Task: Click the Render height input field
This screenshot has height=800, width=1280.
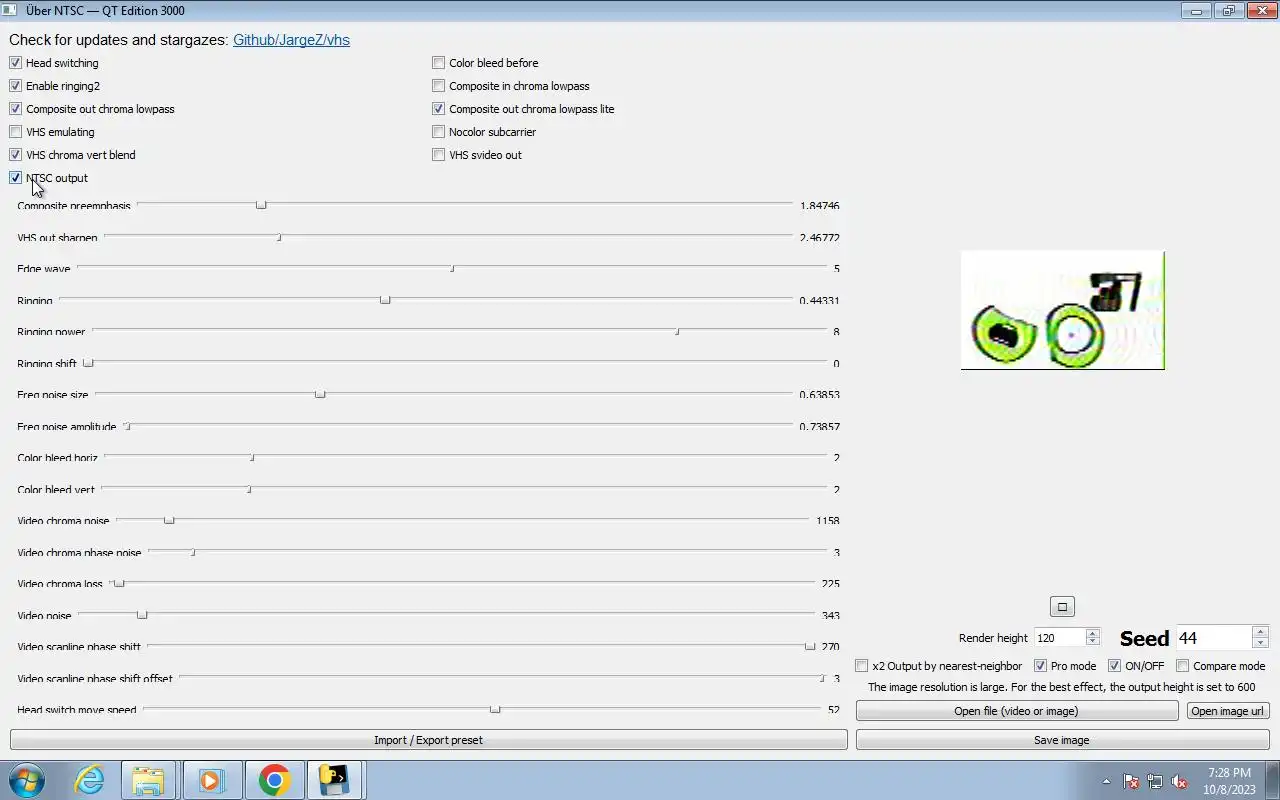Action: coord(1059,638)
